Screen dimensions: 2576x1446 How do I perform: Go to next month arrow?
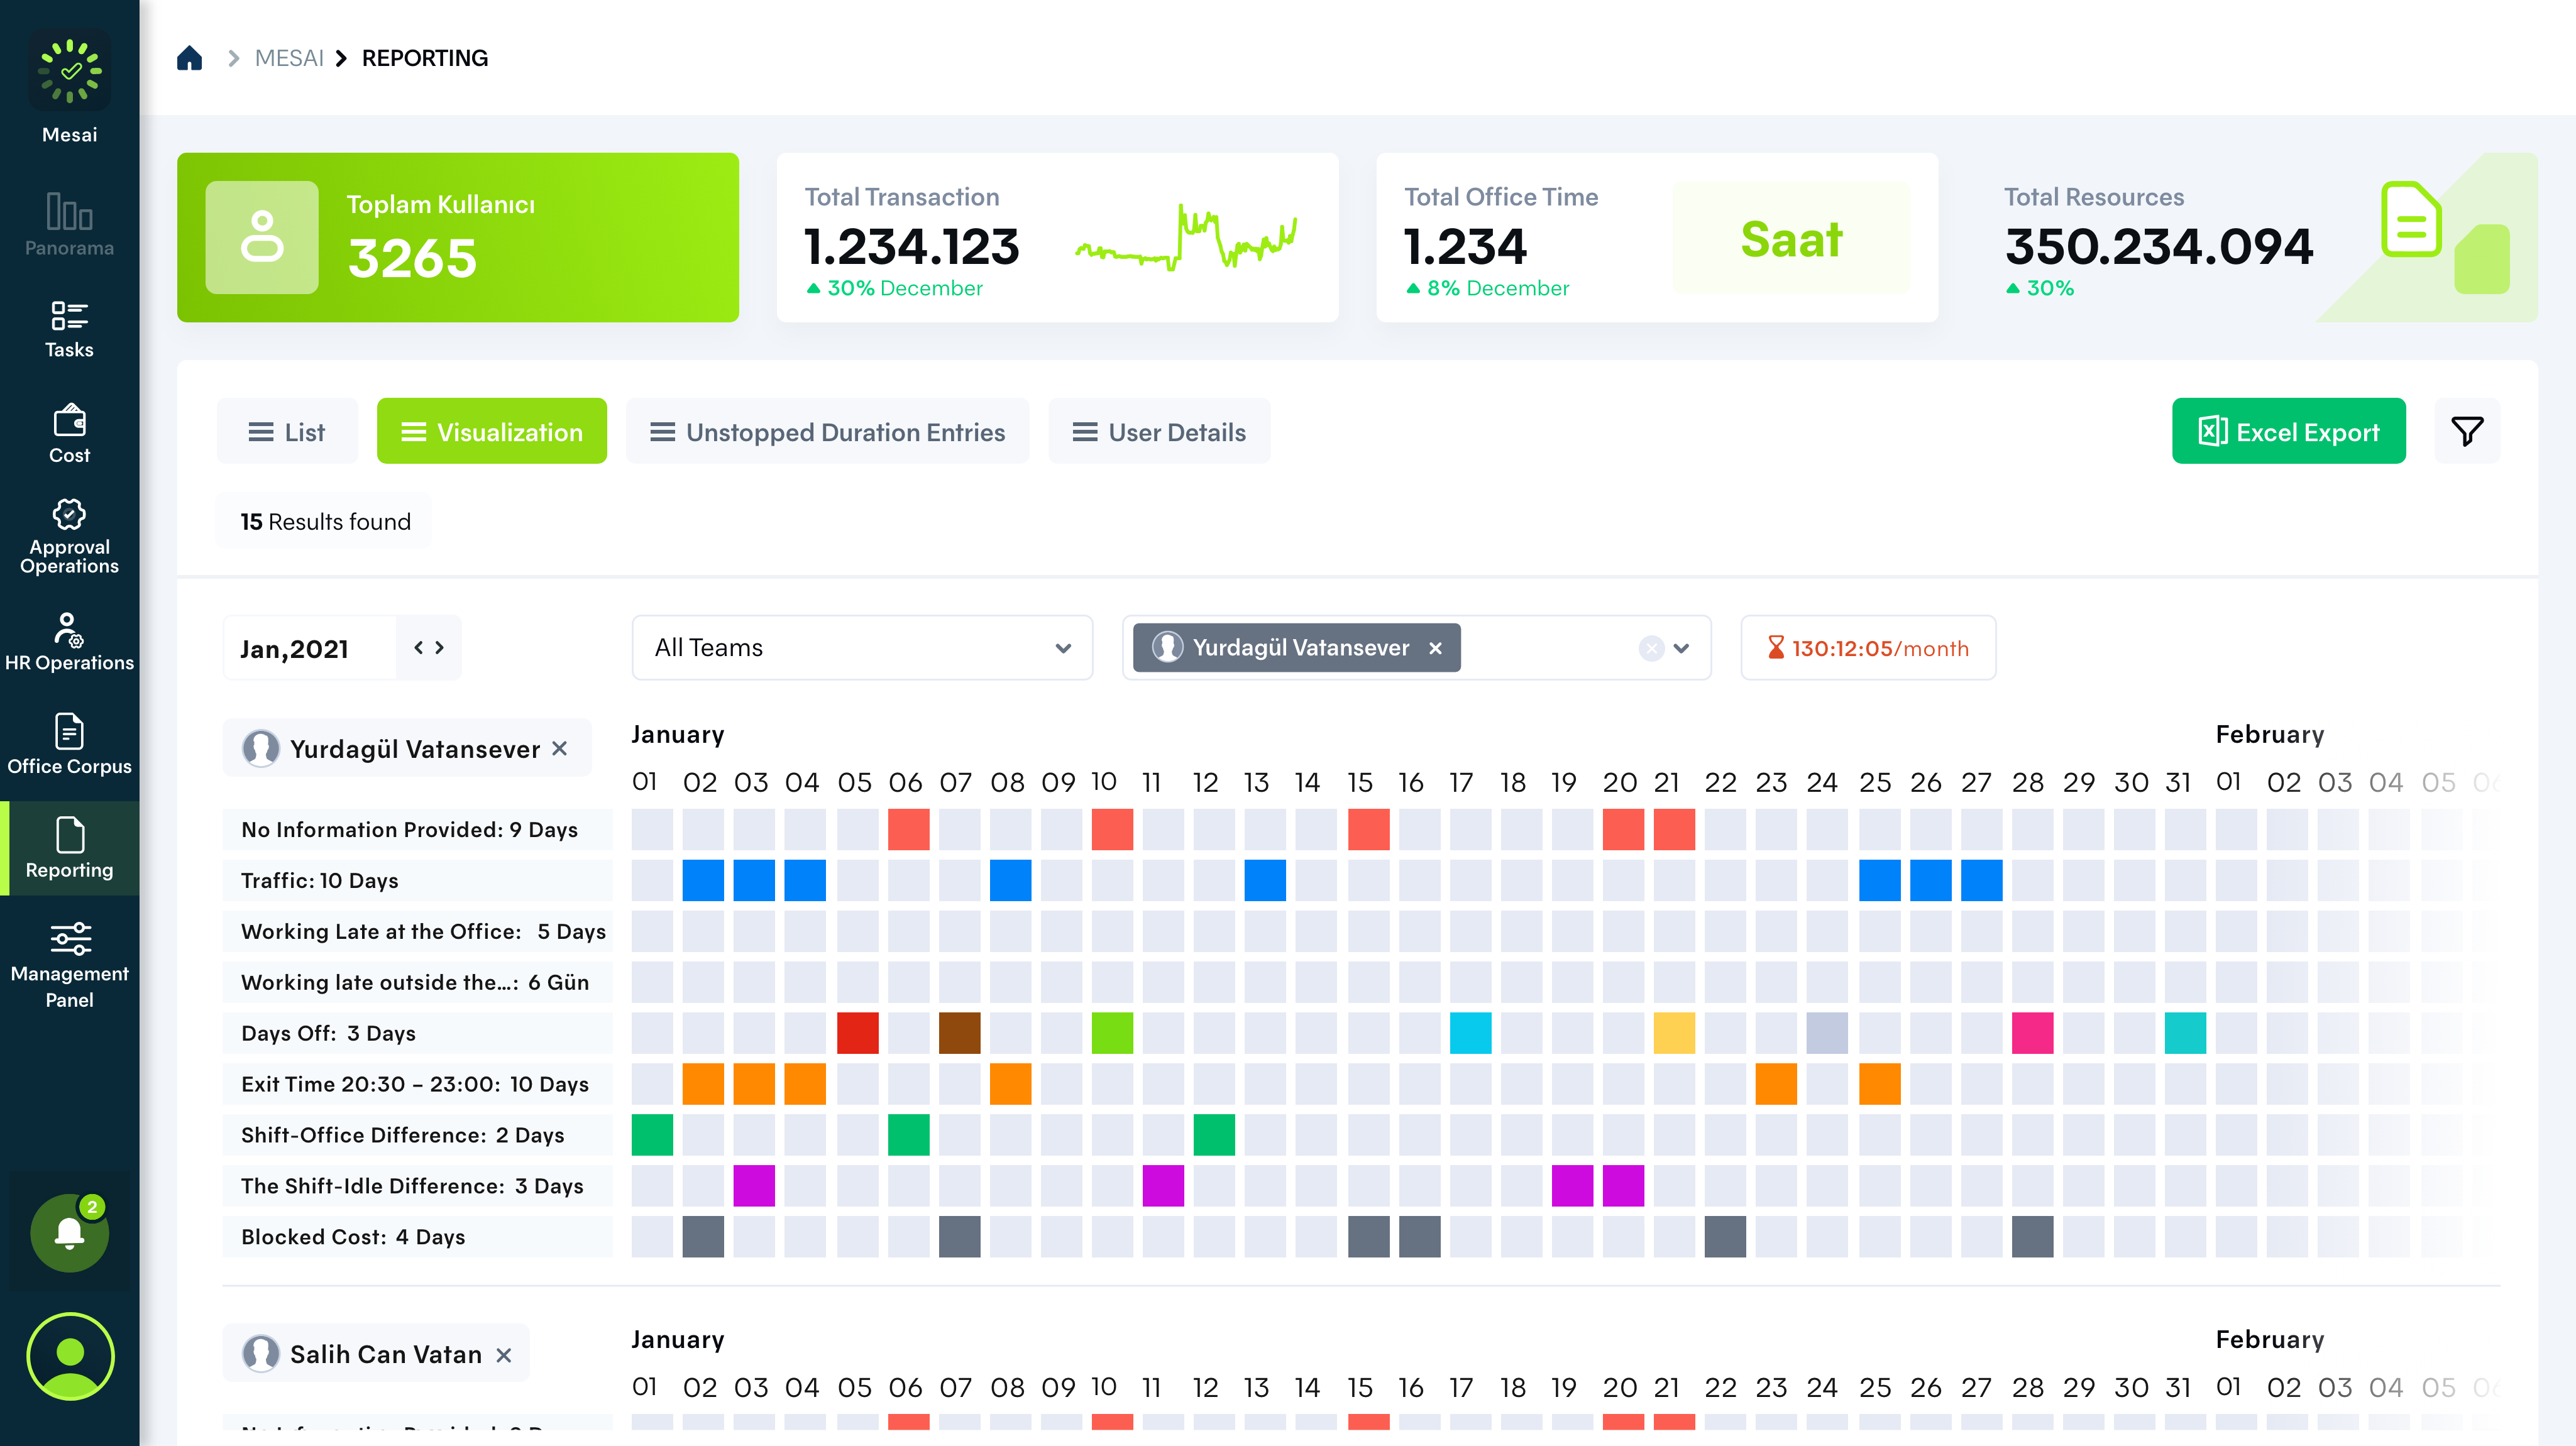(439, 648)
